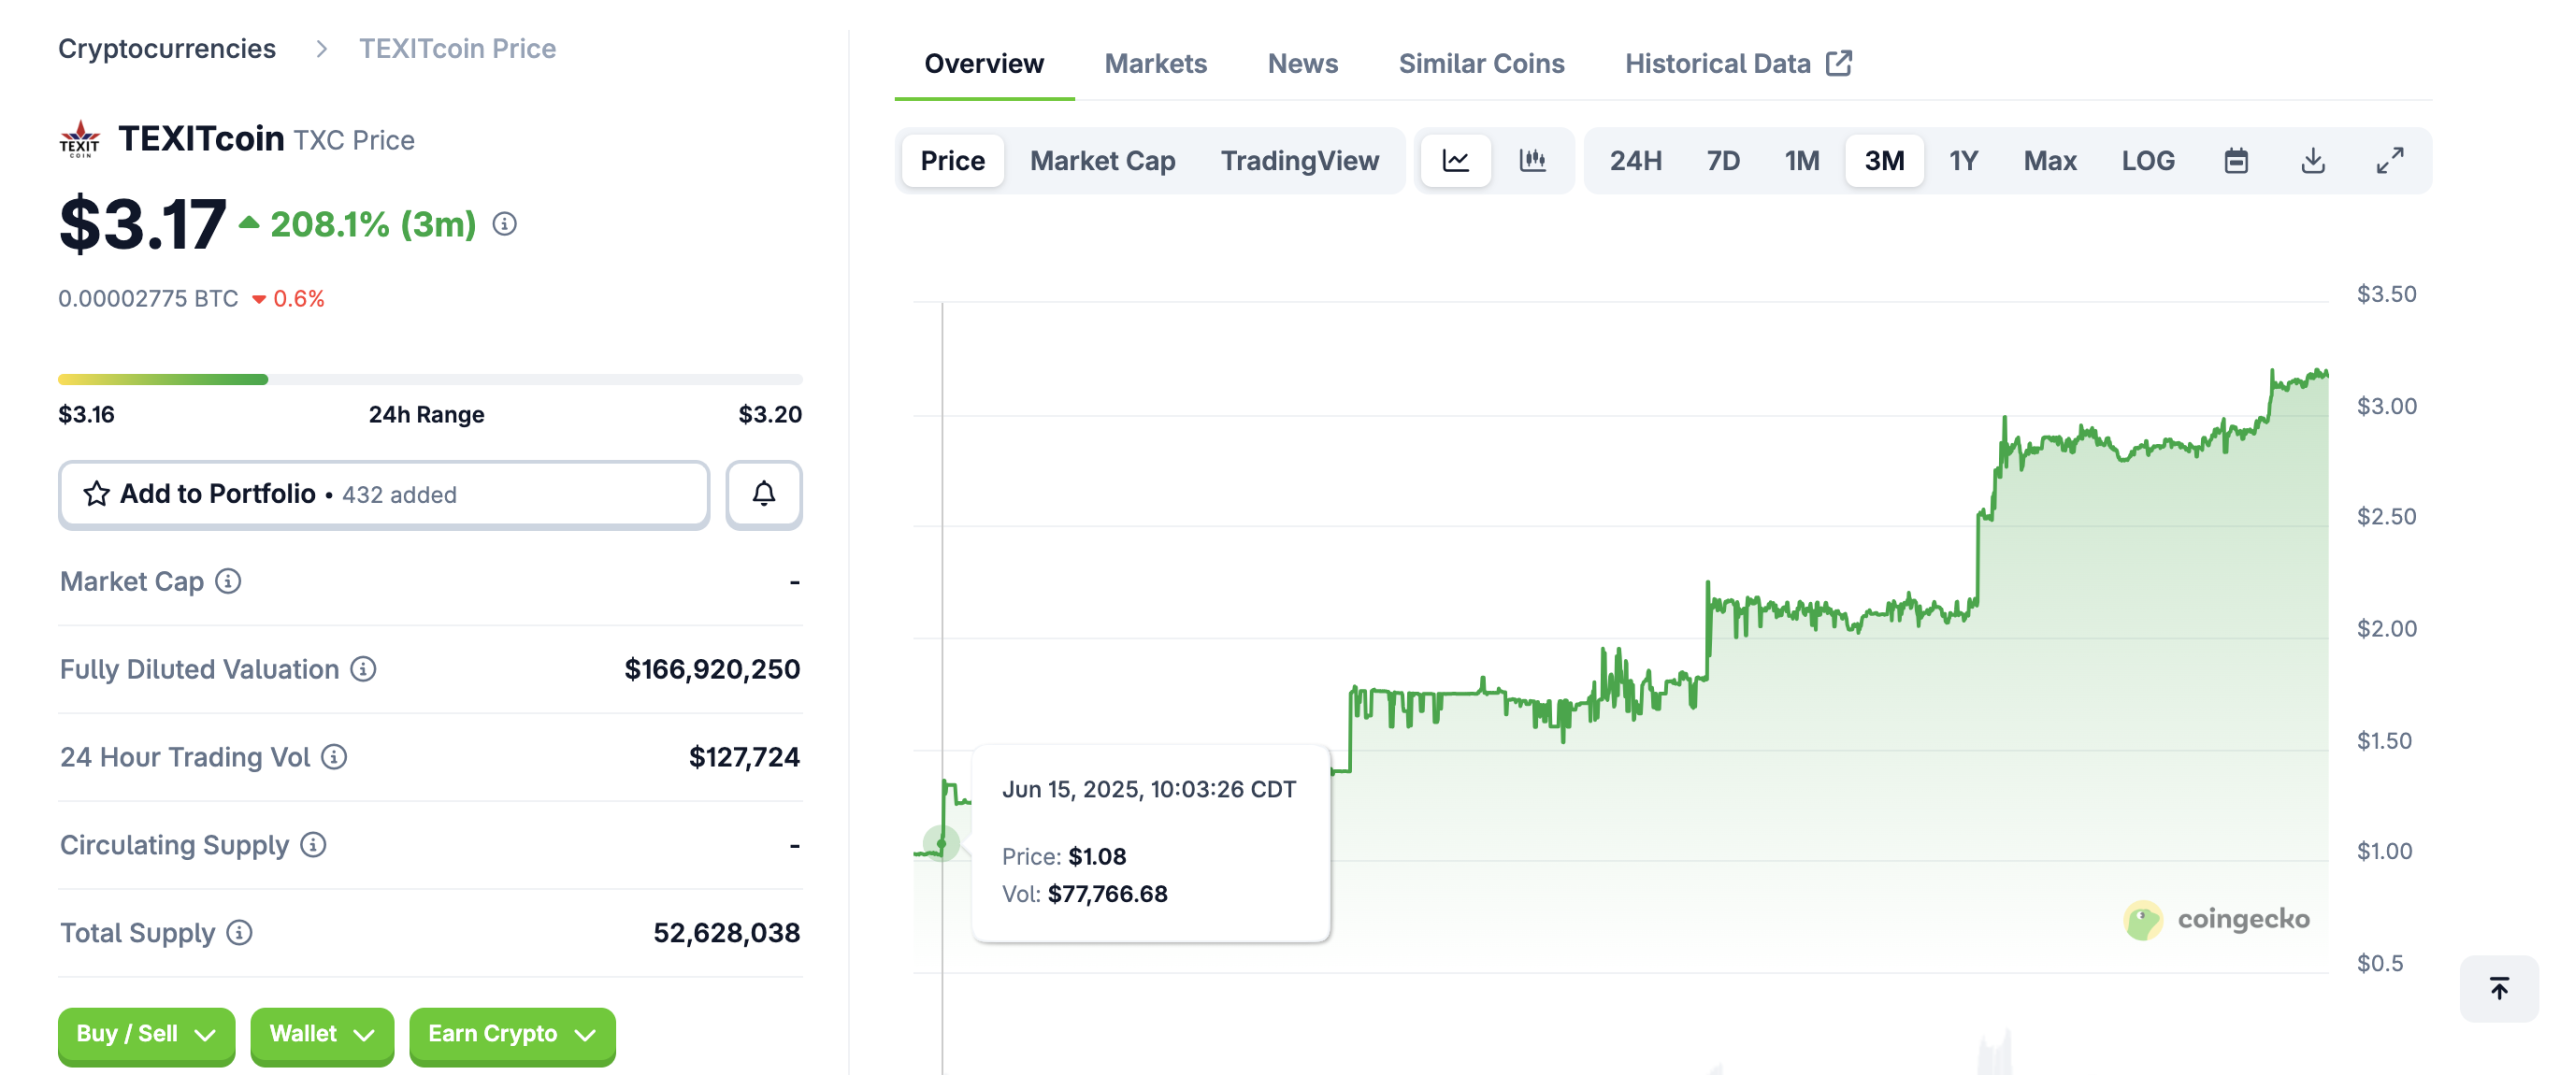Open the Buy / Sell dropdown

pyautogui.click(x=146, y=1034)
